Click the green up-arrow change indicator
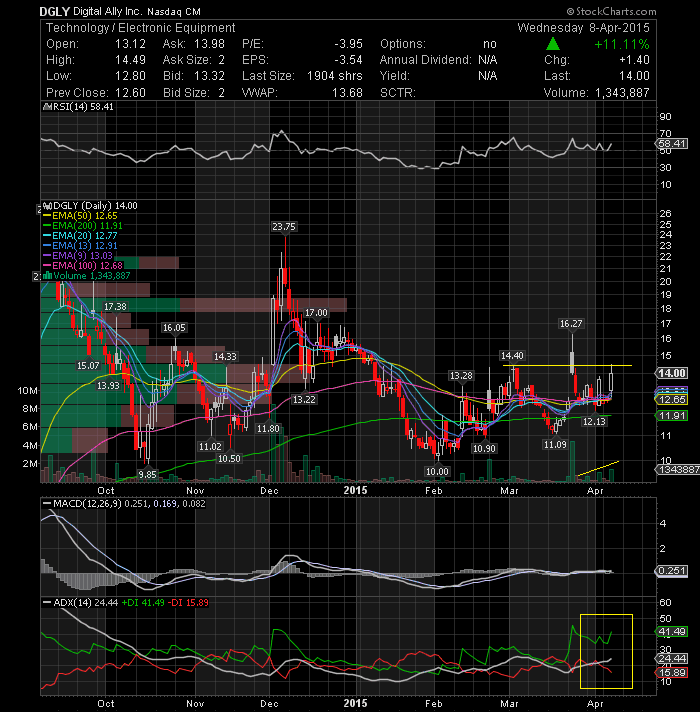The height and width of the screenshot is (712, 700). coord(552,44)
